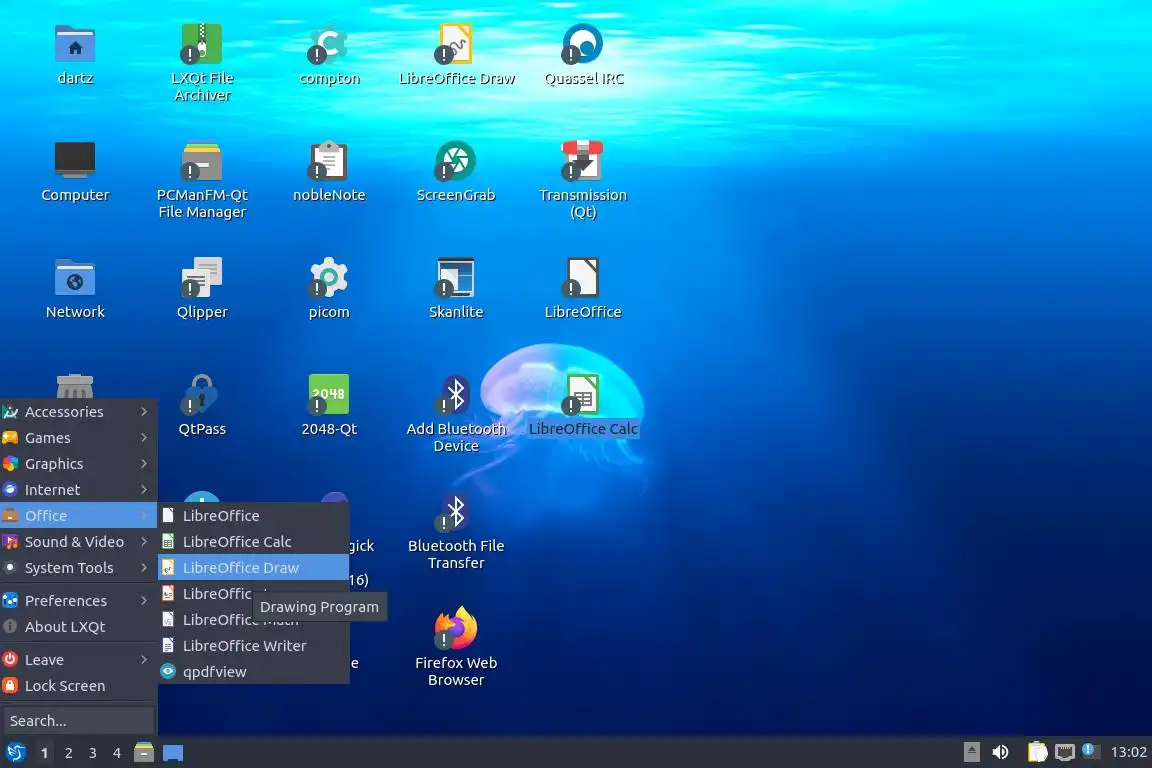1152x768 pixels.
Task: Select the Bluetooth File Transfer desktop icon
Action: (x=456, y=511)
